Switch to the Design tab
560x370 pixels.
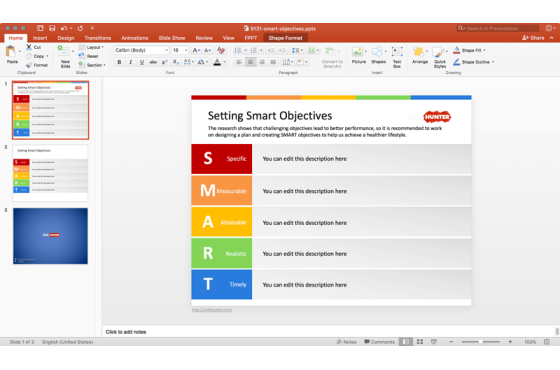pos(66,38)
